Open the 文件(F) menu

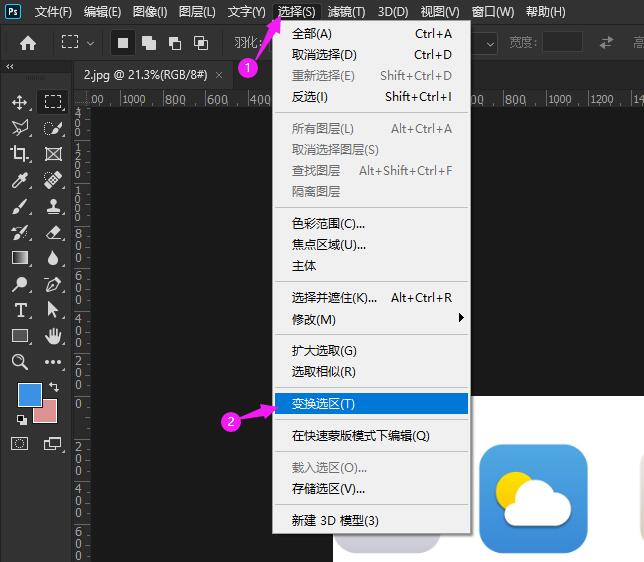[x=53, y=12]
